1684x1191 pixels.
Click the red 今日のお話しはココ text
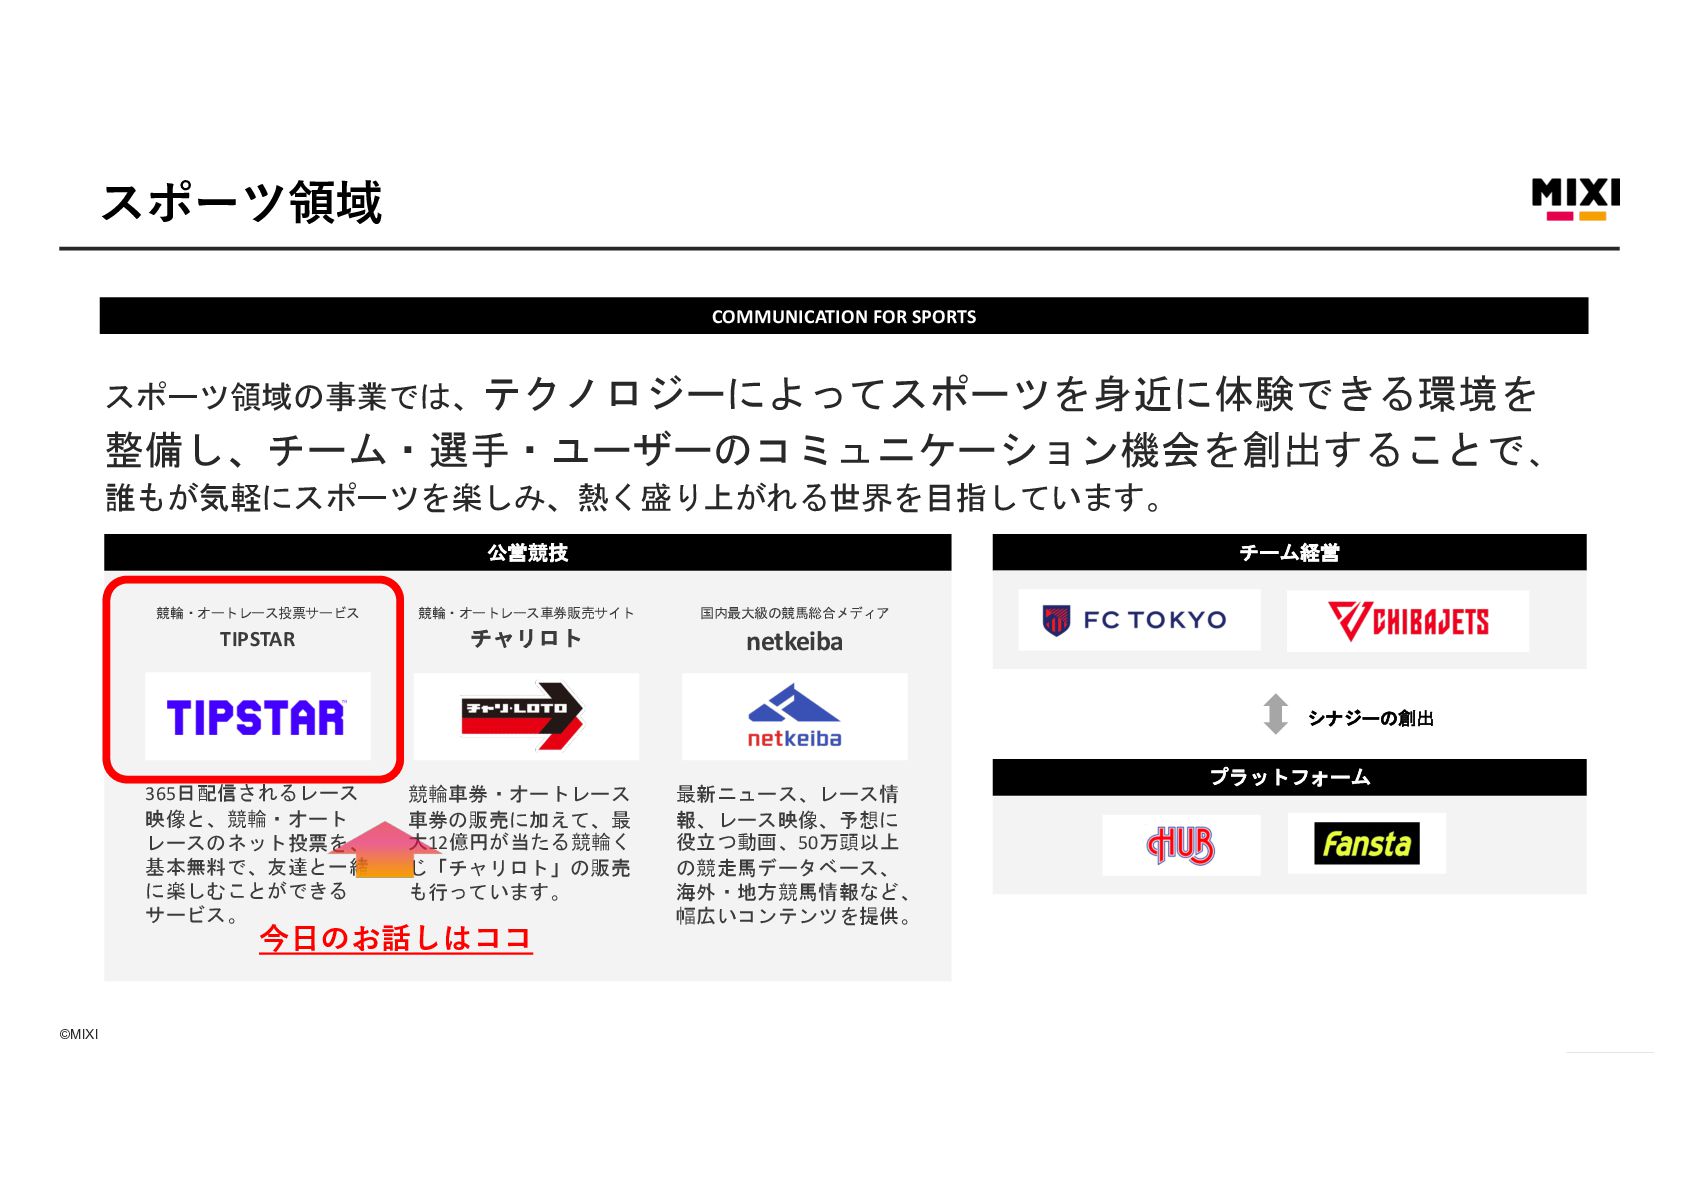point(396,938)
